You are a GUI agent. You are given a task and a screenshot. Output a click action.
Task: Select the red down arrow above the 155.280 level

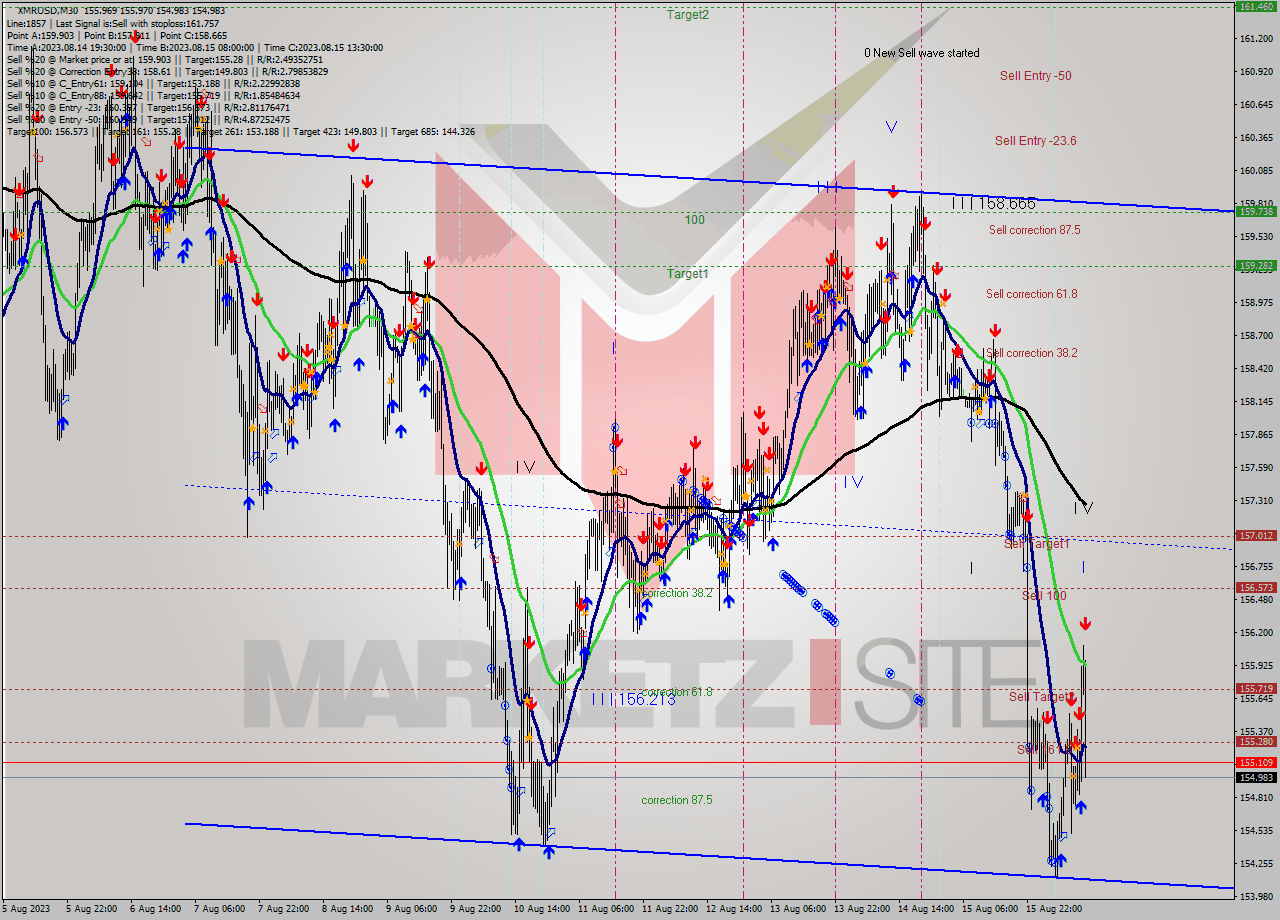[1078, 714]
